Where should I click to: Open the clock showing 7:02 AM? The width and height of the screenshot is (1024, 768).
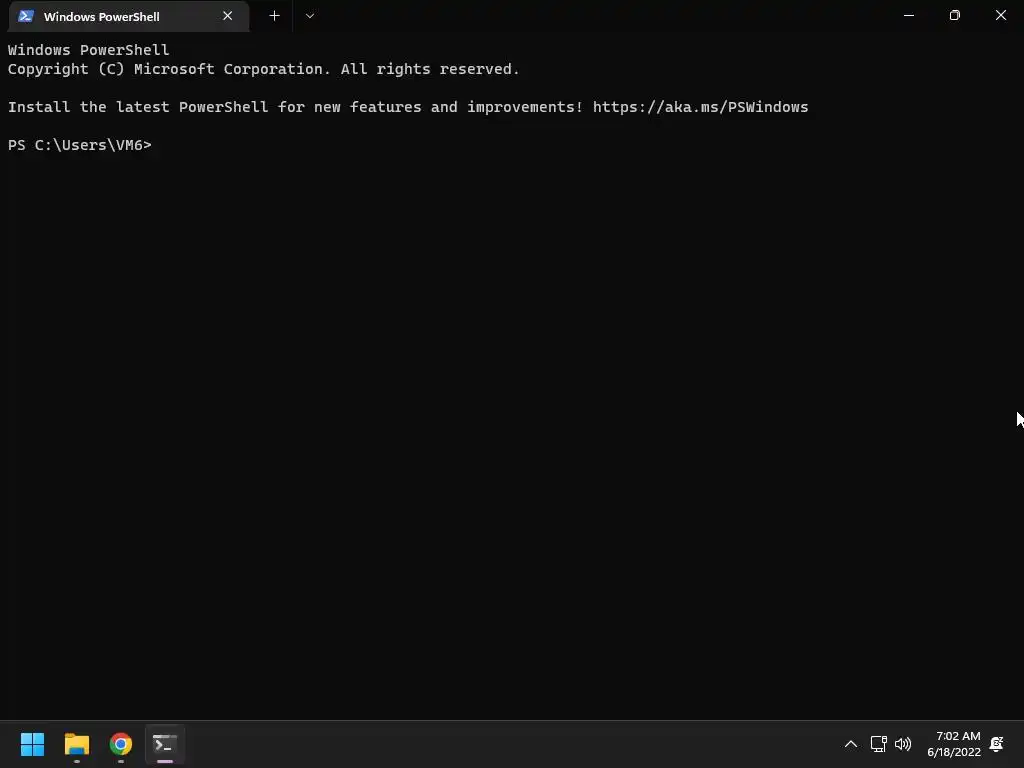pos(954,744)
